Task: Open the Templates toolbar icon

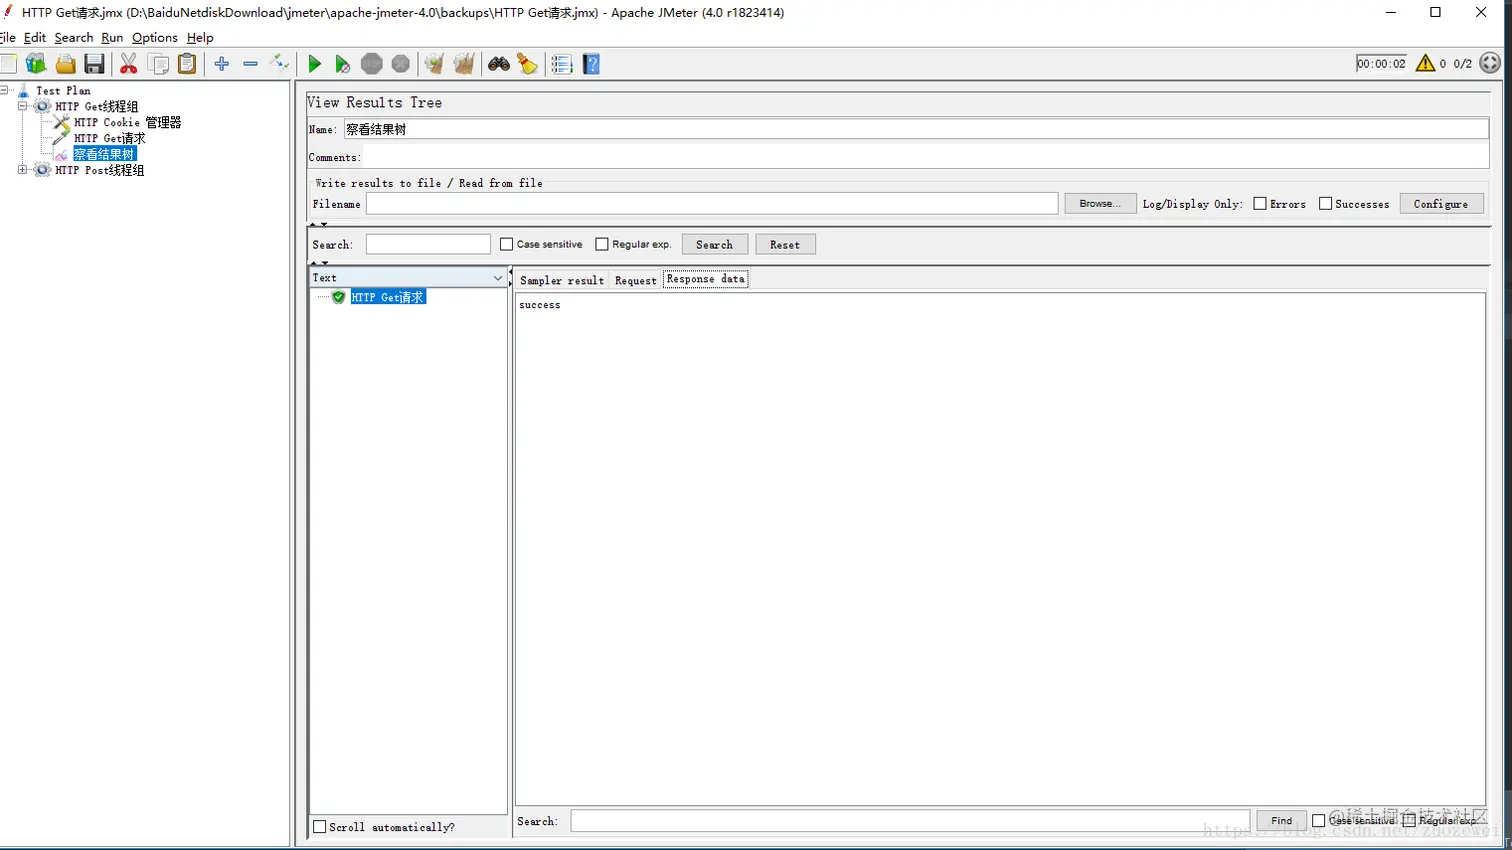Action: point(36,64)
